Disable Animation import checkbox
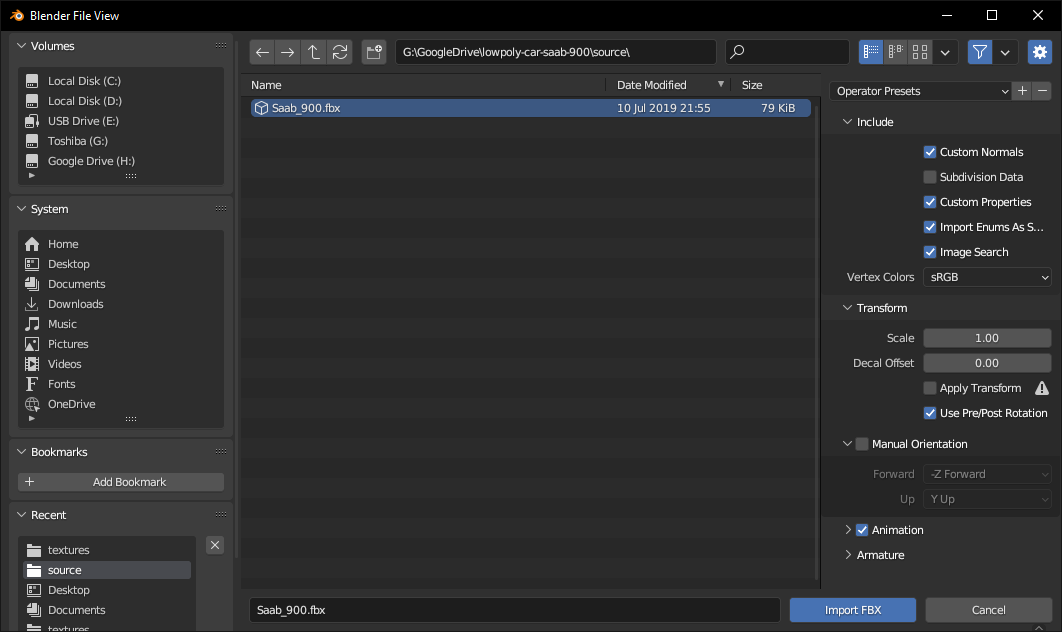1062x632 pixels. tap(862, 530)
